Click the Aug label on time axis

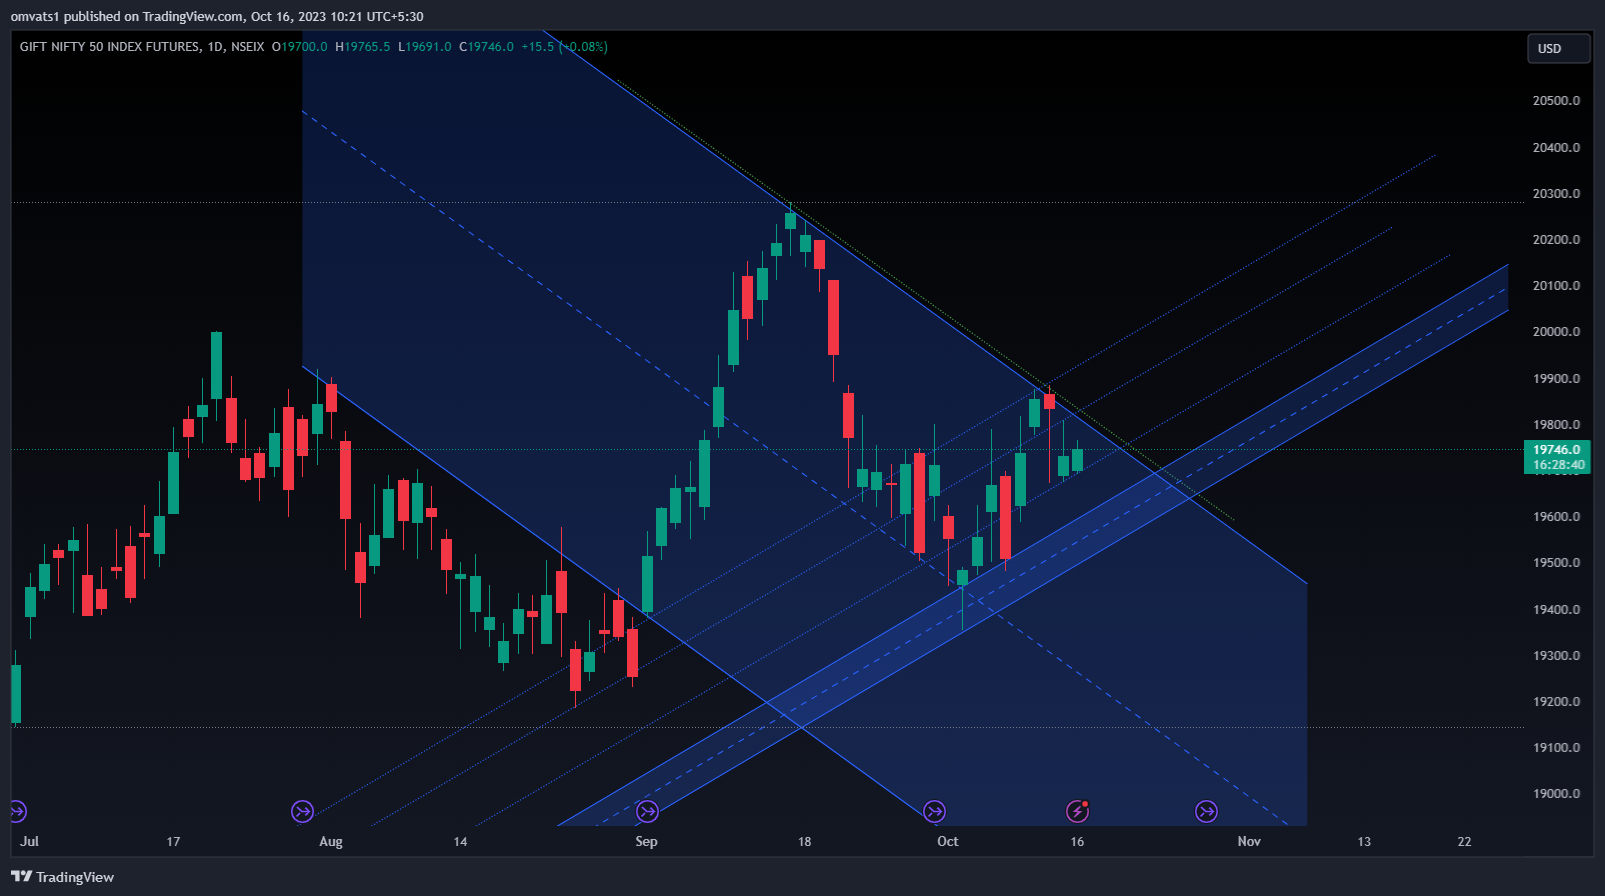click(331, 841)
